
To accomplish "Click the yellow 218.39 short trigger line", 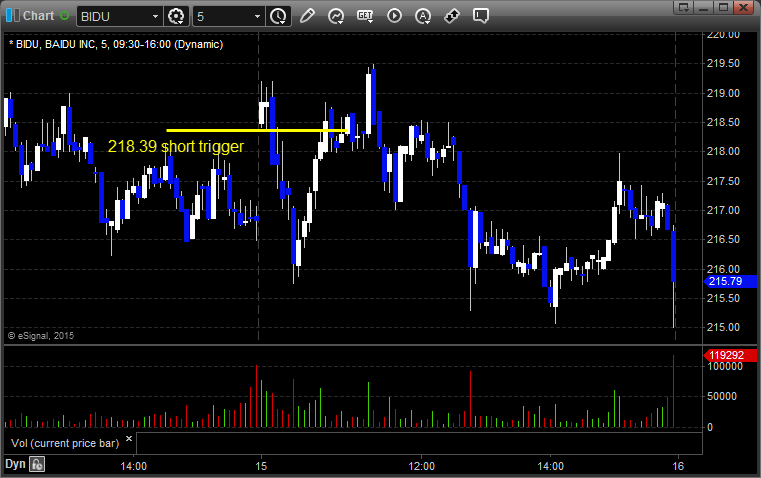I will coord(257,130).
